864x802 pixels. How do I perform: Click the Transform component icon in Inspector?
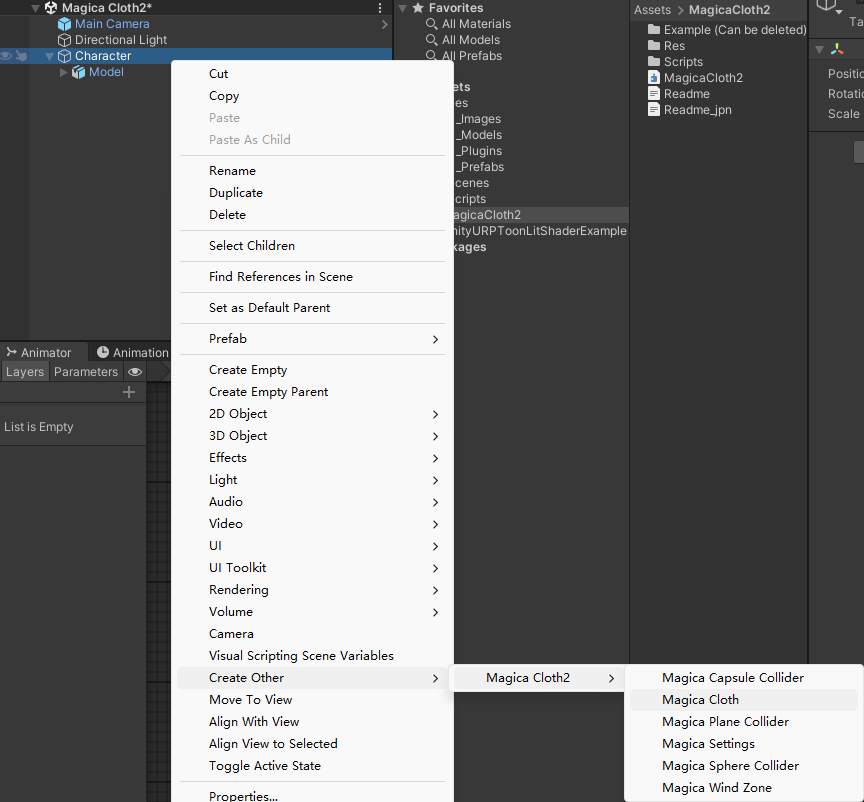838,49
